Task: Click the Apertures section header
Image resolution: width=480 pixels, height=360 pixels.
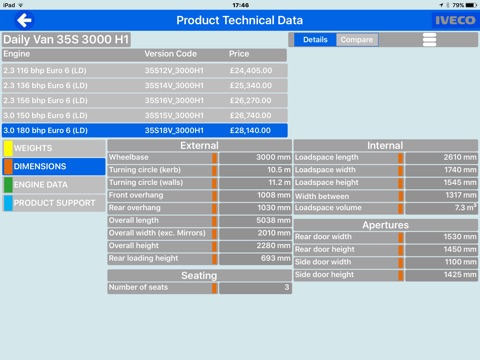Action: pos(385,225)
